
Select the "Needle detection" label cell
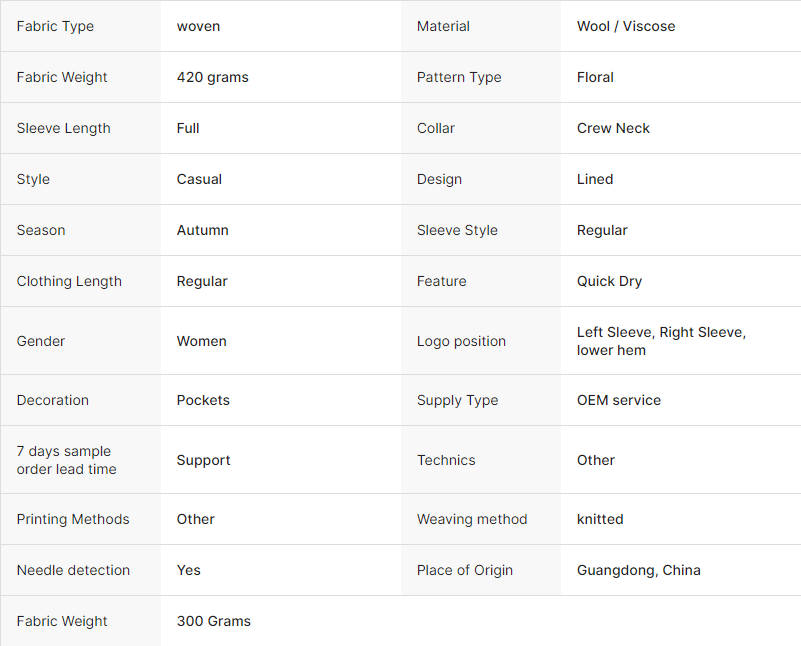(x=74, y=570)
